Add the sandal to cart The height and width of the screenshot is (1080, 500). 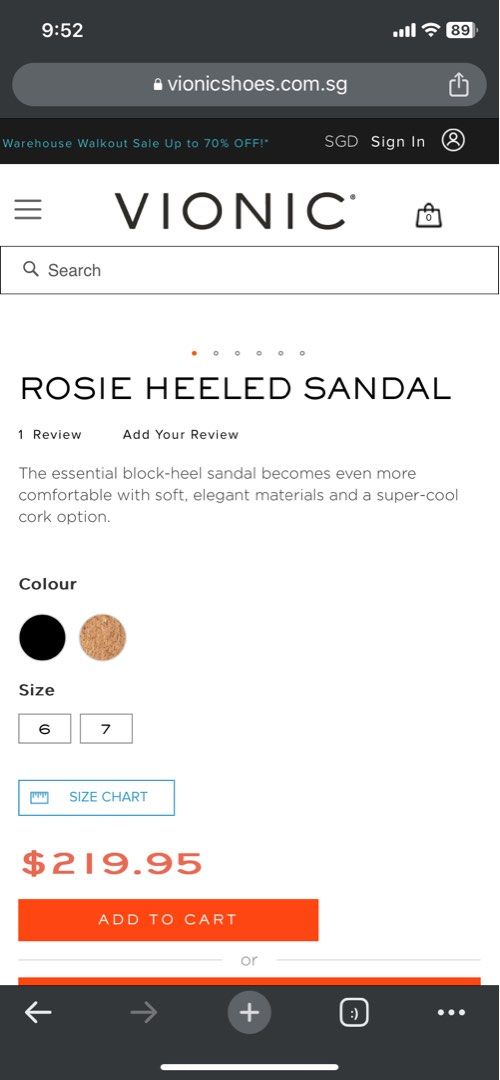point(168,920)
